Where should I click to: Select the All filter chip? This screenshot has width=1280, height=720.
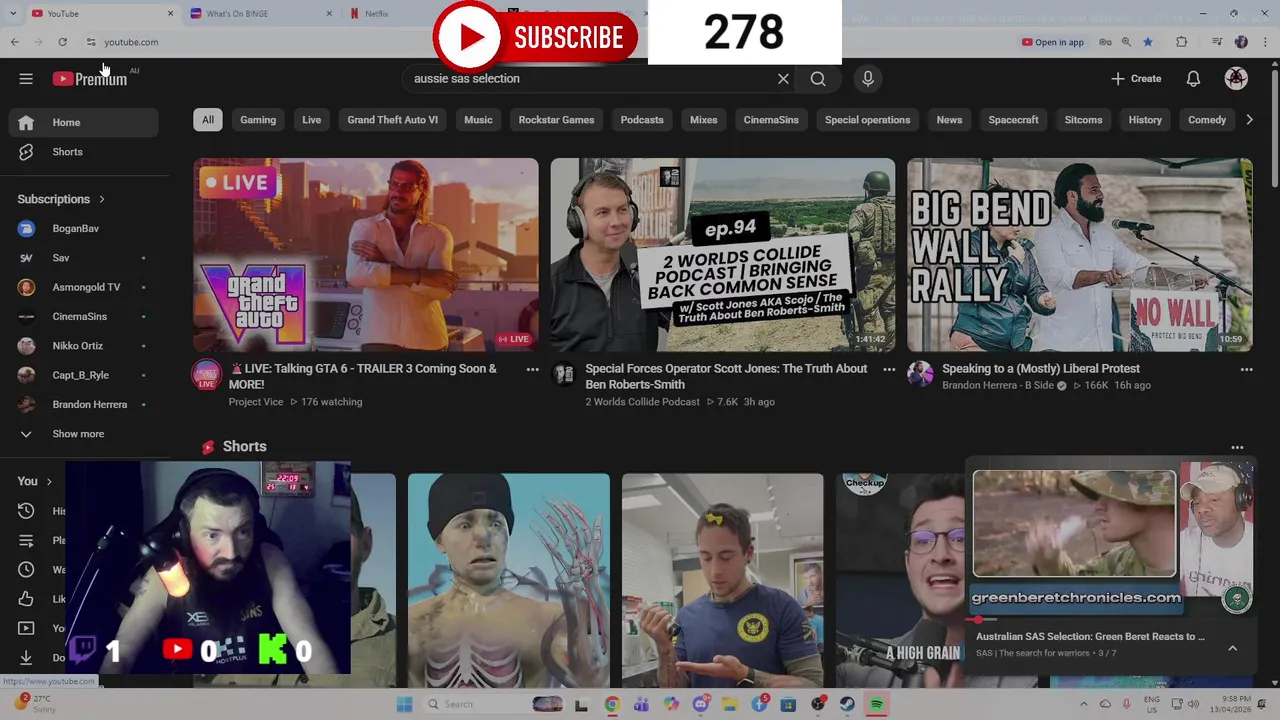[208, 120]
